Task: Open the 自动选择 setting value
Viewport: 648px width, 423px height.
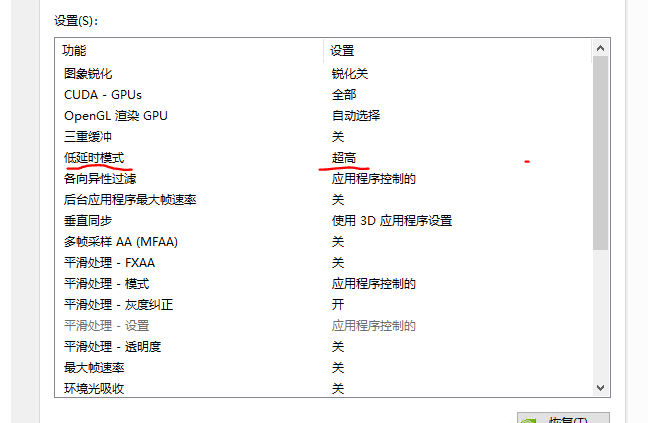Action: pos(356,116)
